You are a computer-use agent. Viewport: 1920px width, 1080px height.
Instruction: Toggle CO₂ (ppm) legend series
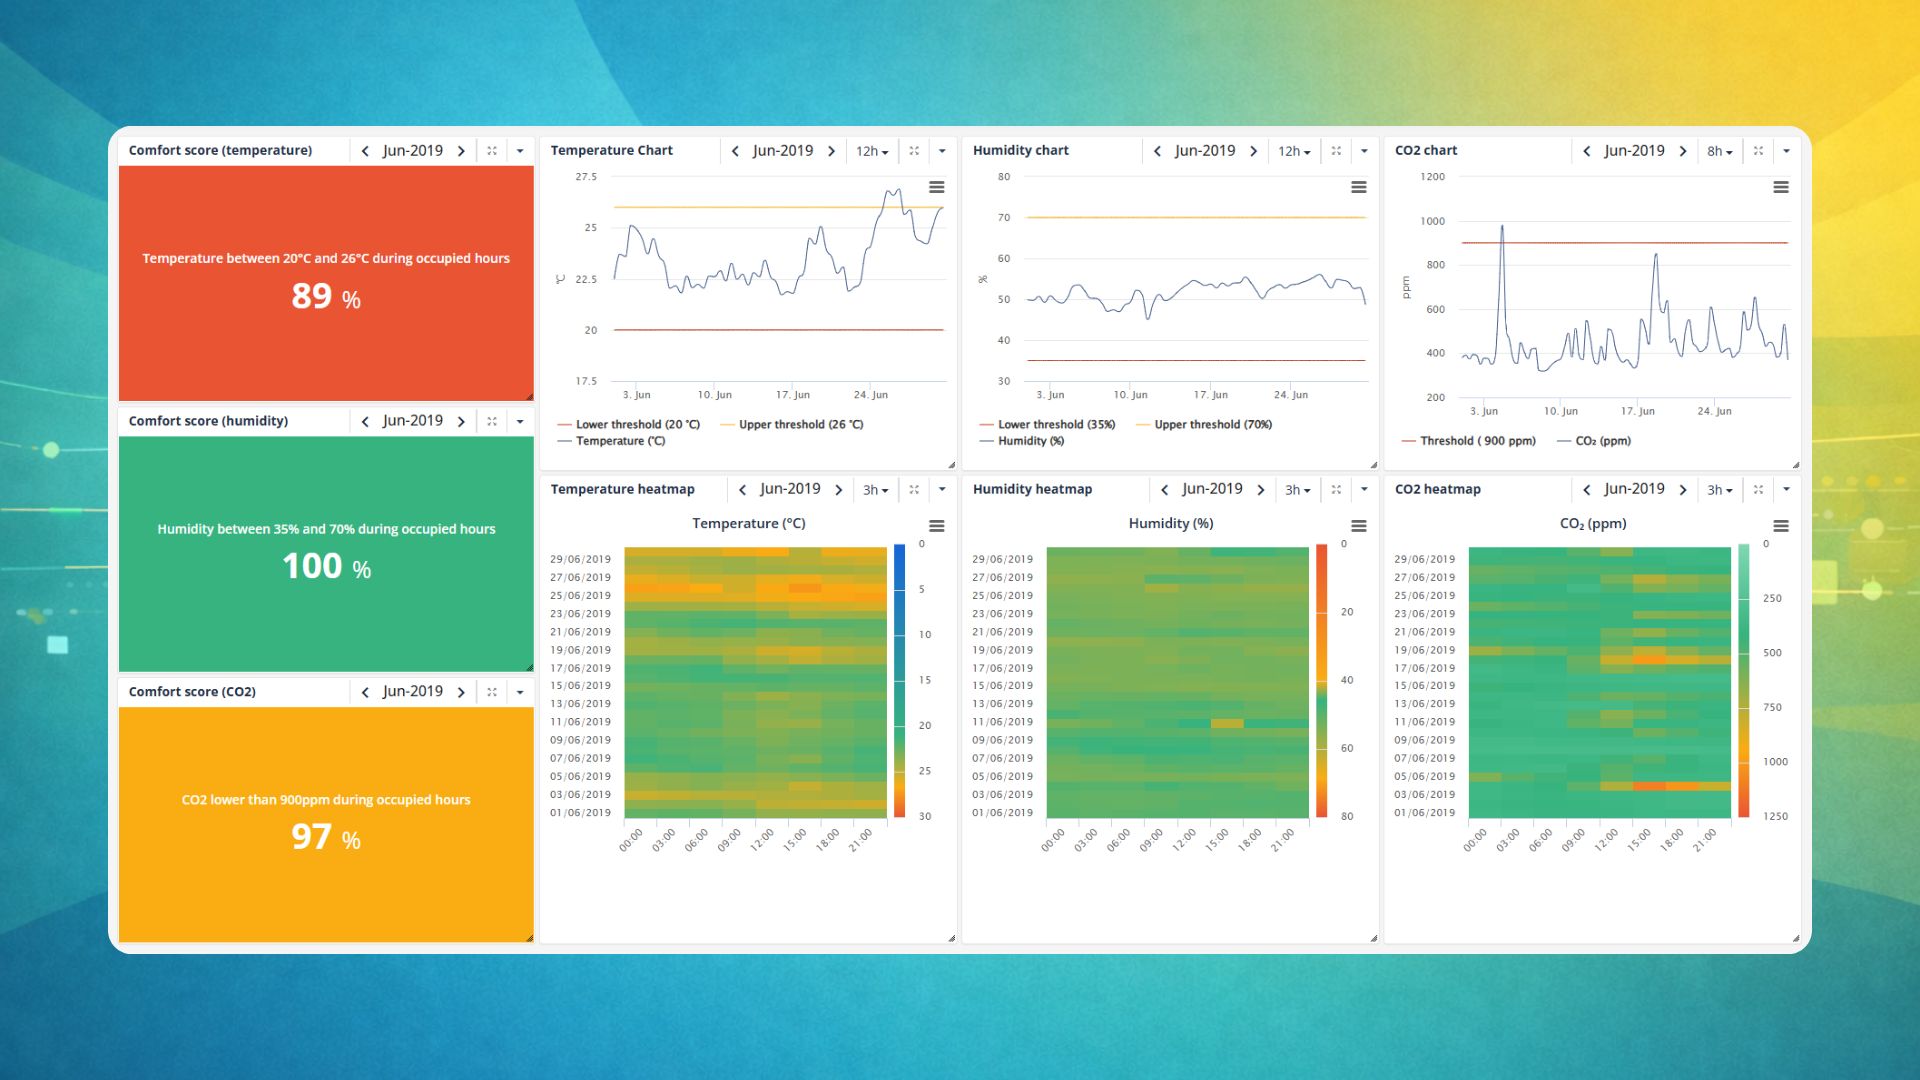click(1594, 441)
